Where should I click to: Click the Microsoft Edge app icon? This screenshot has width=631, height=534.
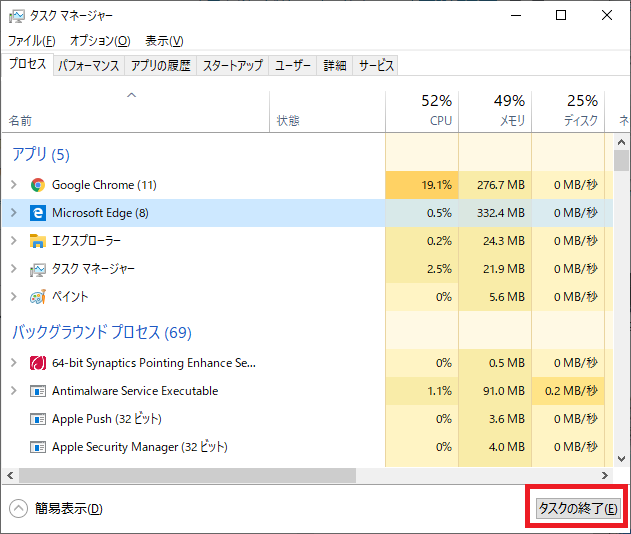38,213
